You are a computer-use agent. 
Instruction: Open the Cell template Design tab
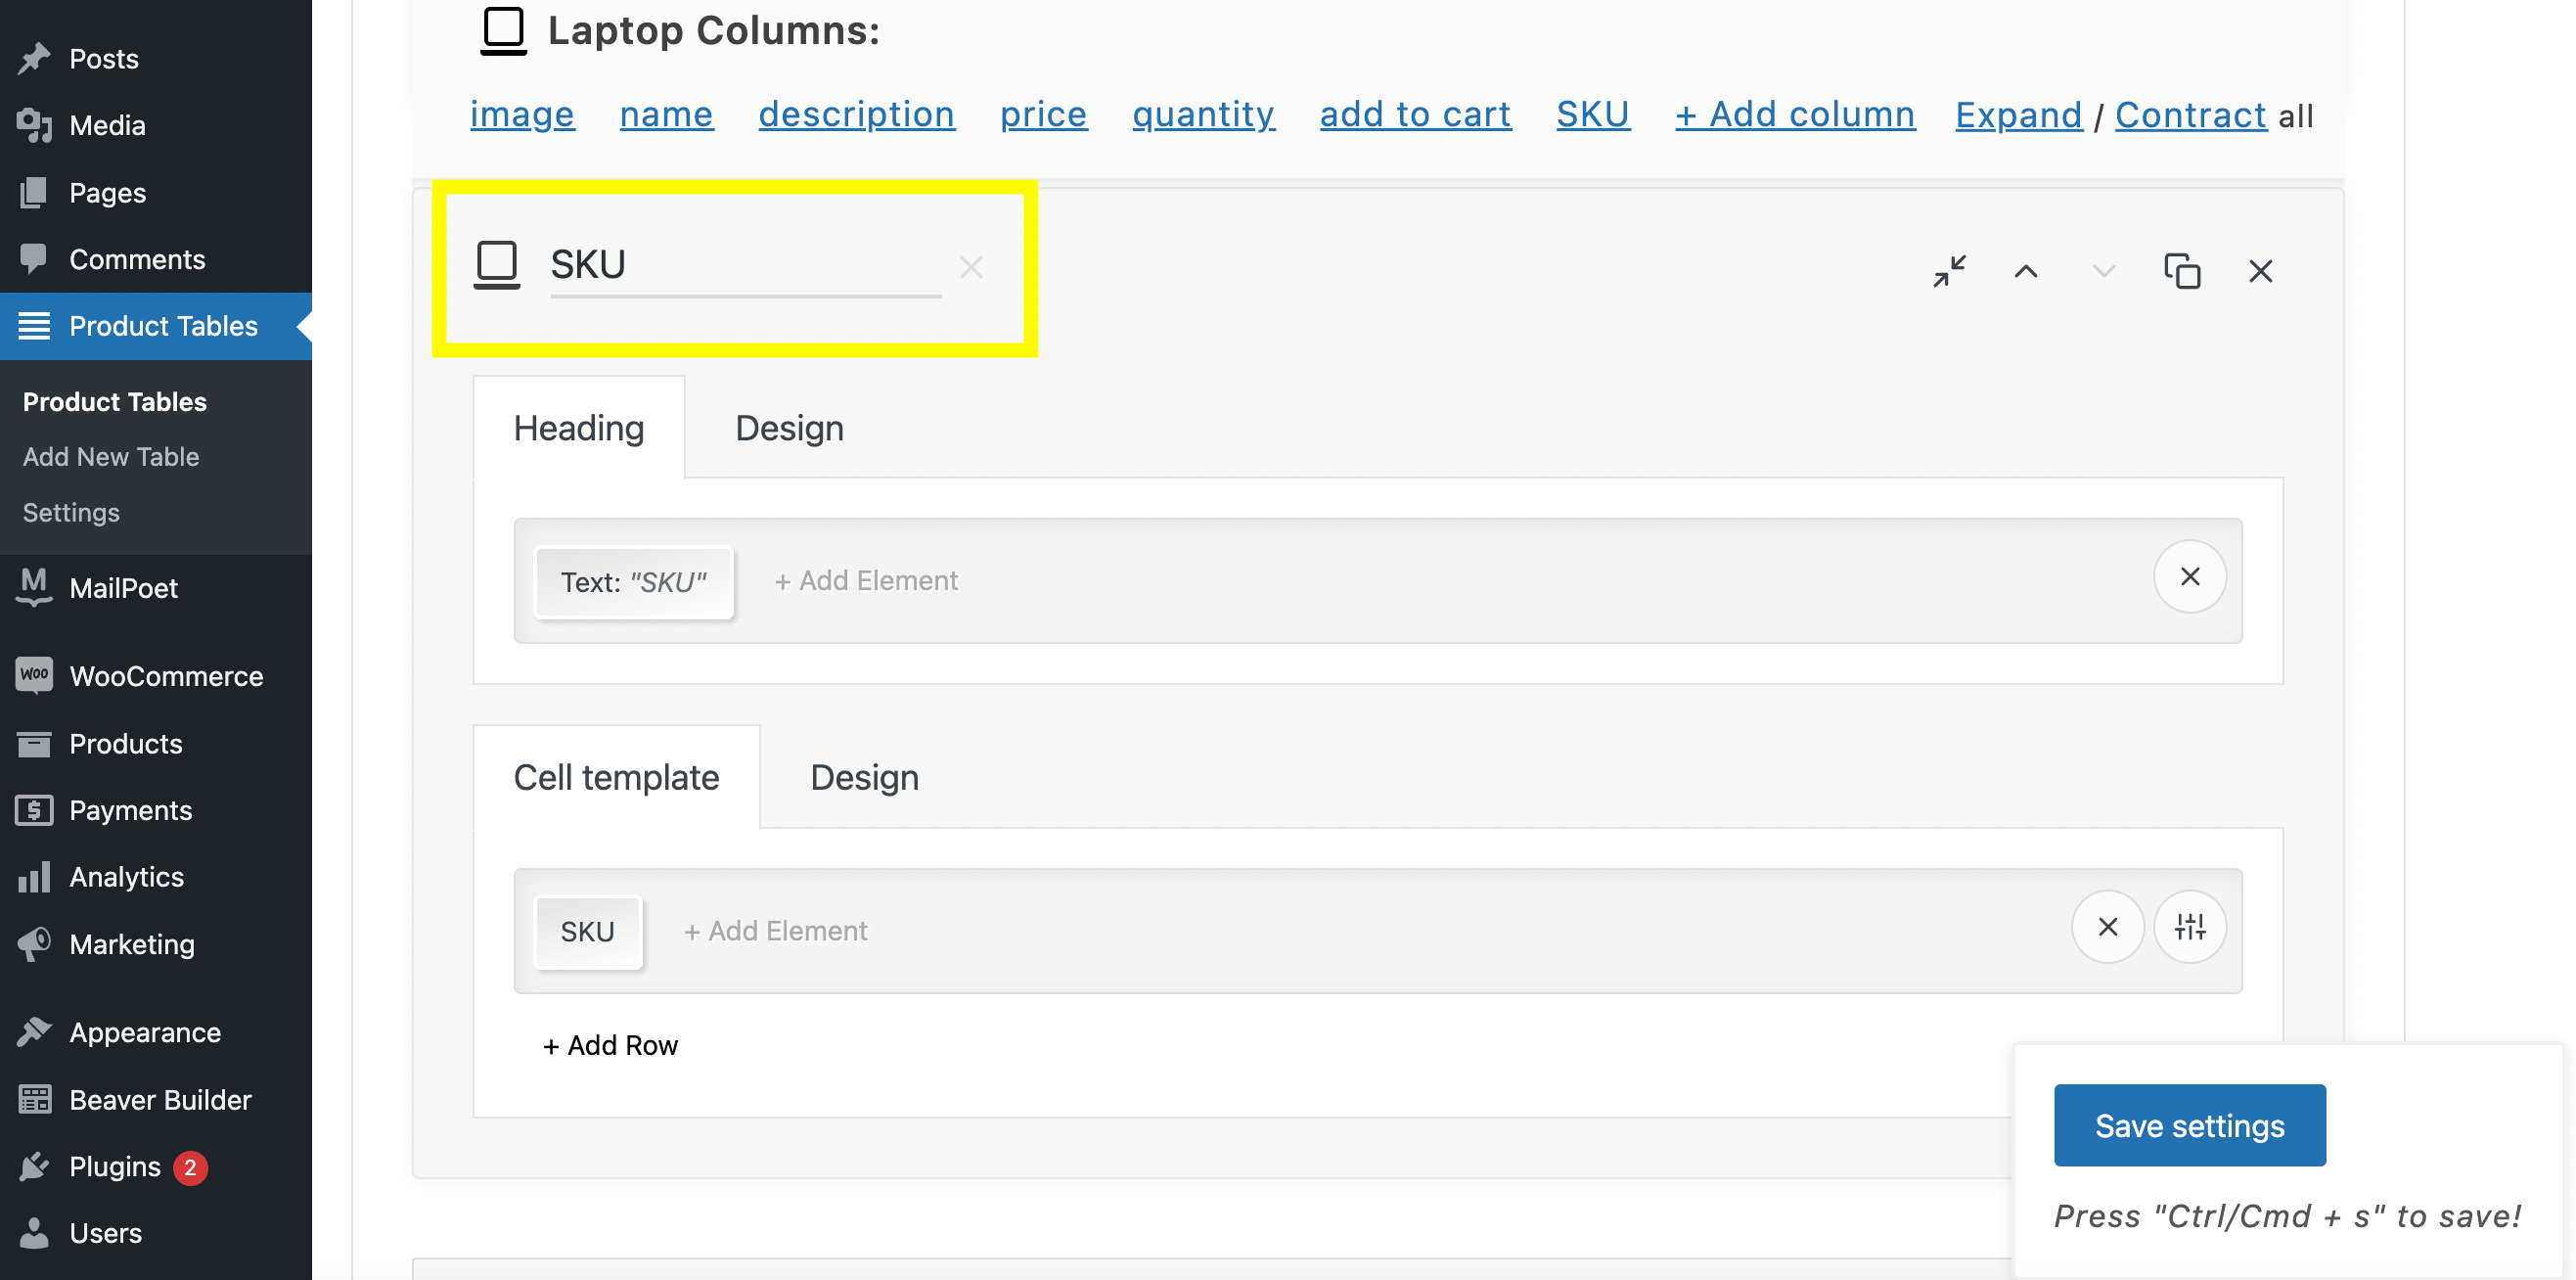pyautogui.click(x=864, y=777)
